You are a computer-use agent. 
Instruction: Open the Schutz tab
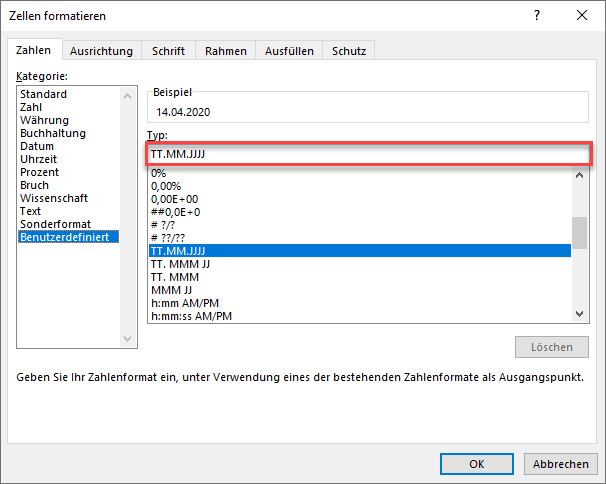(x=349, y=51)
